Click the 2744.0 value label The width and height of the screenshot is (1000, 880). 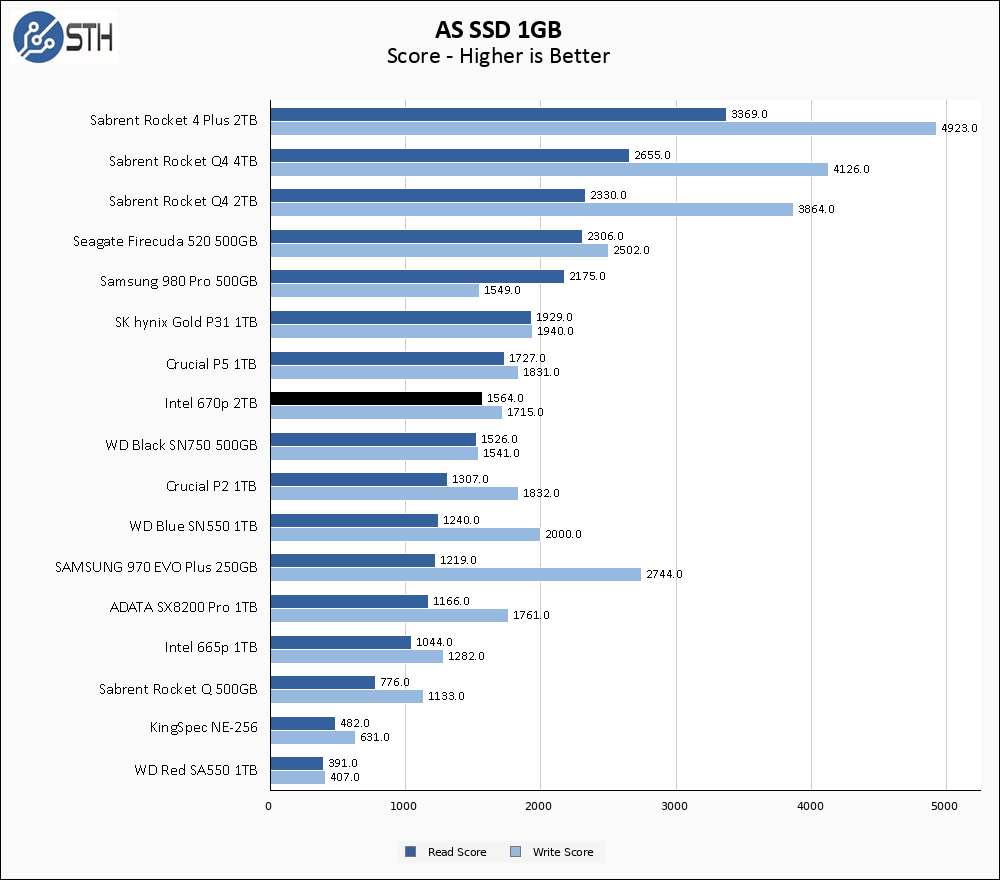click(664, 575)
